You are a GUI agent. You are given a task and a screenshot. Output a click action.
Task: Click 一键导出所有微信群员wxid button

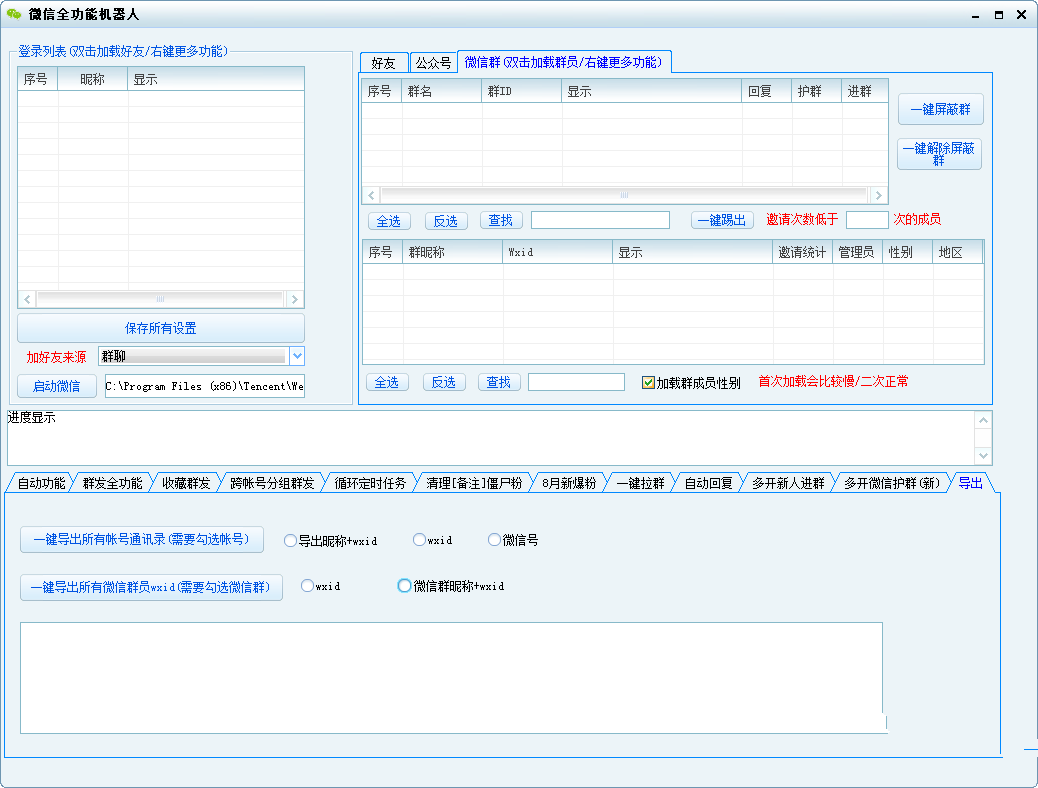pos(151,587)
